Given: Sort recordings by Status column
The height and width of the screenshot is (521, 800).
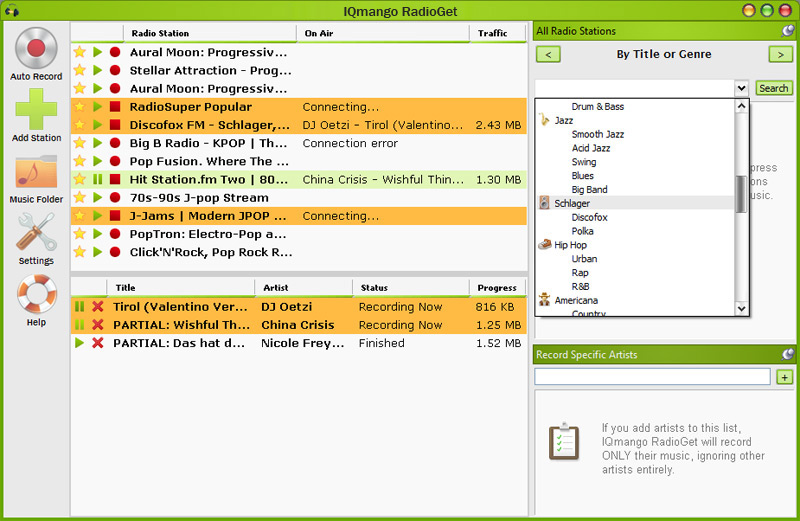Looking at the screenshot, I should (411, 288).
